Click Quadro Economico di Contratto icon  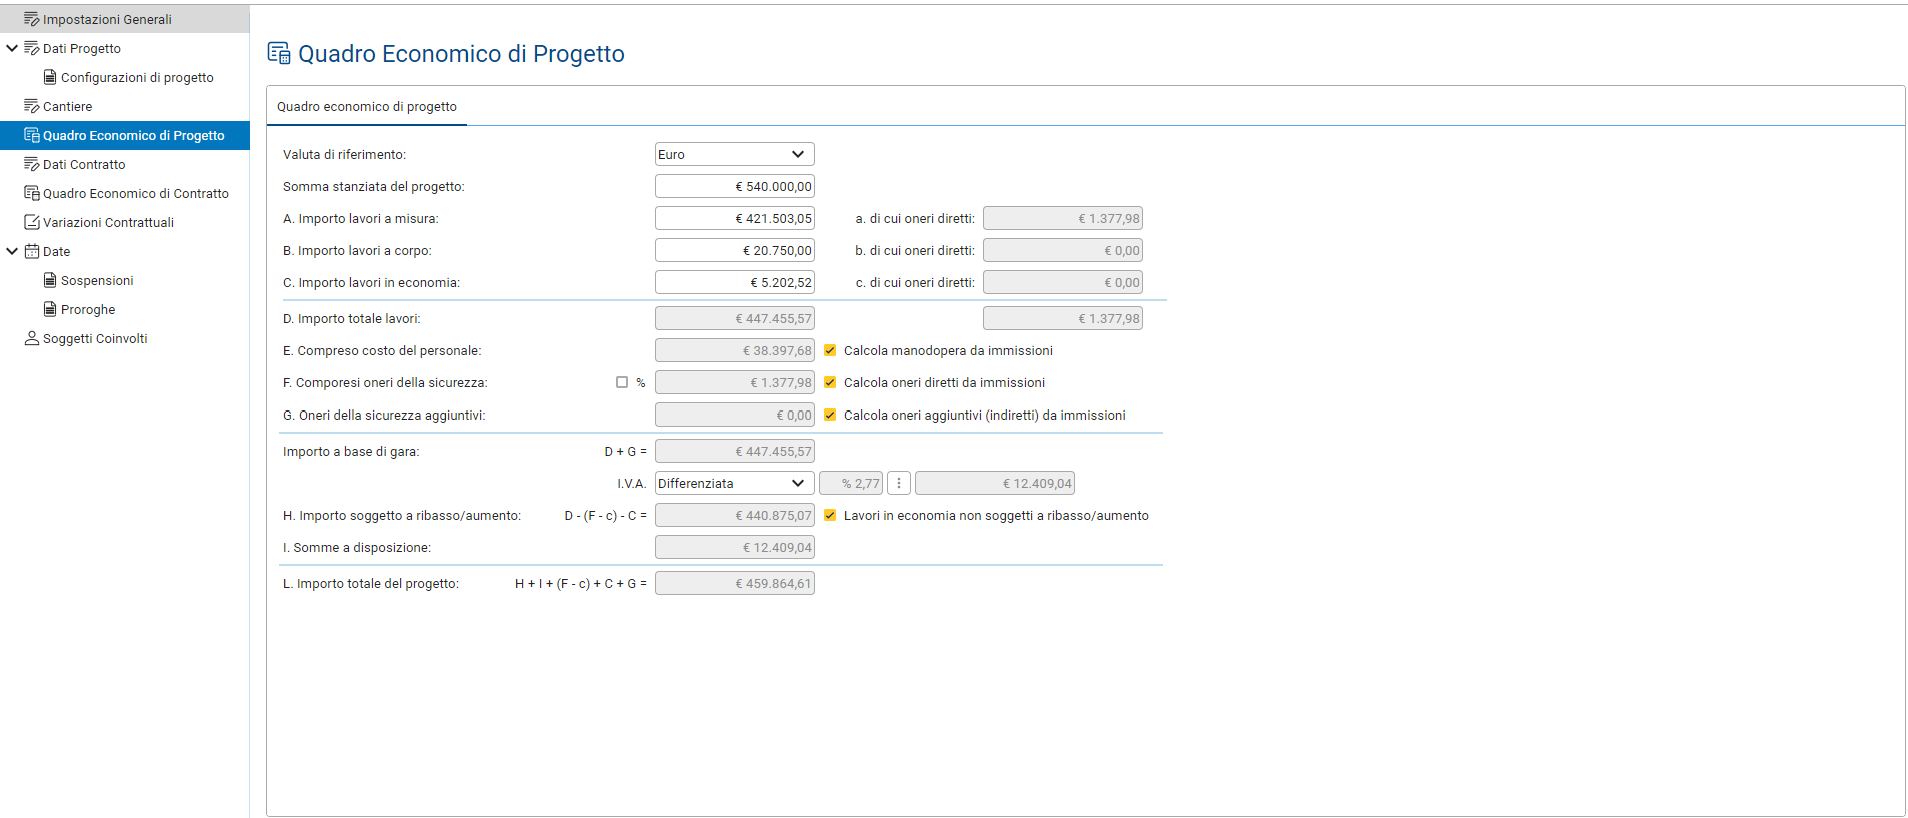pyautogui.click(x=31, y=193)
